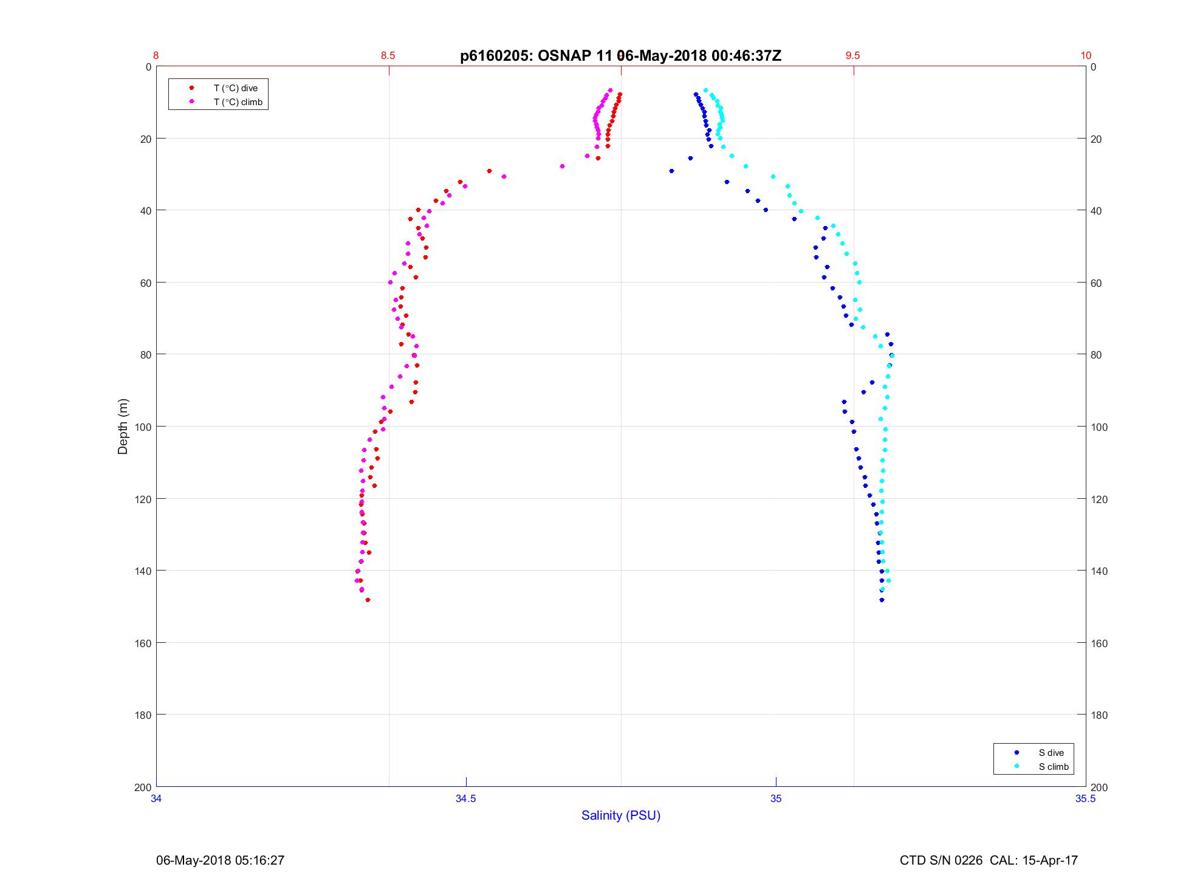1200x885 pixels.
Task: Click the "200" tick on the left depth axis
Action: tap(143, 787)
